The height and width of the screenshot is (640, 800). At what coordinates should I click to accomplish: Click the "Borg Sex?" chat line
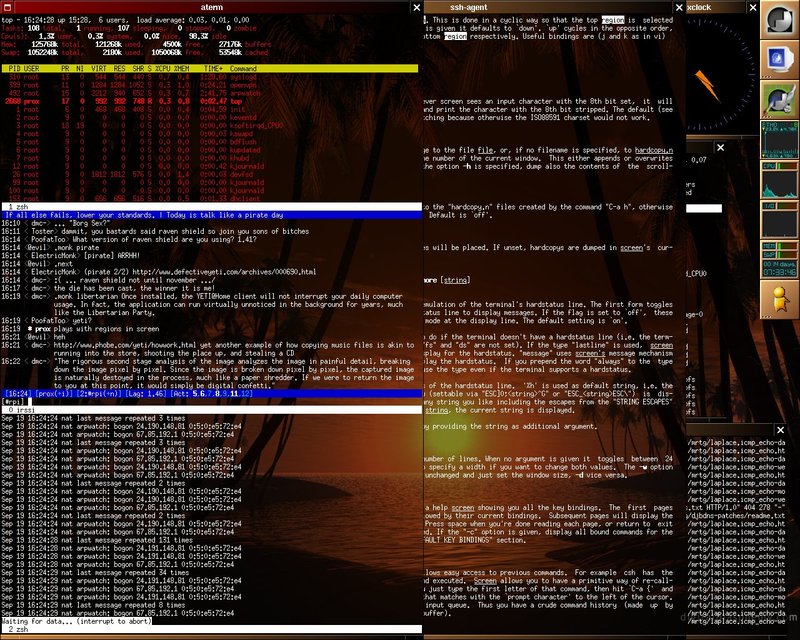tap(56, 223)
